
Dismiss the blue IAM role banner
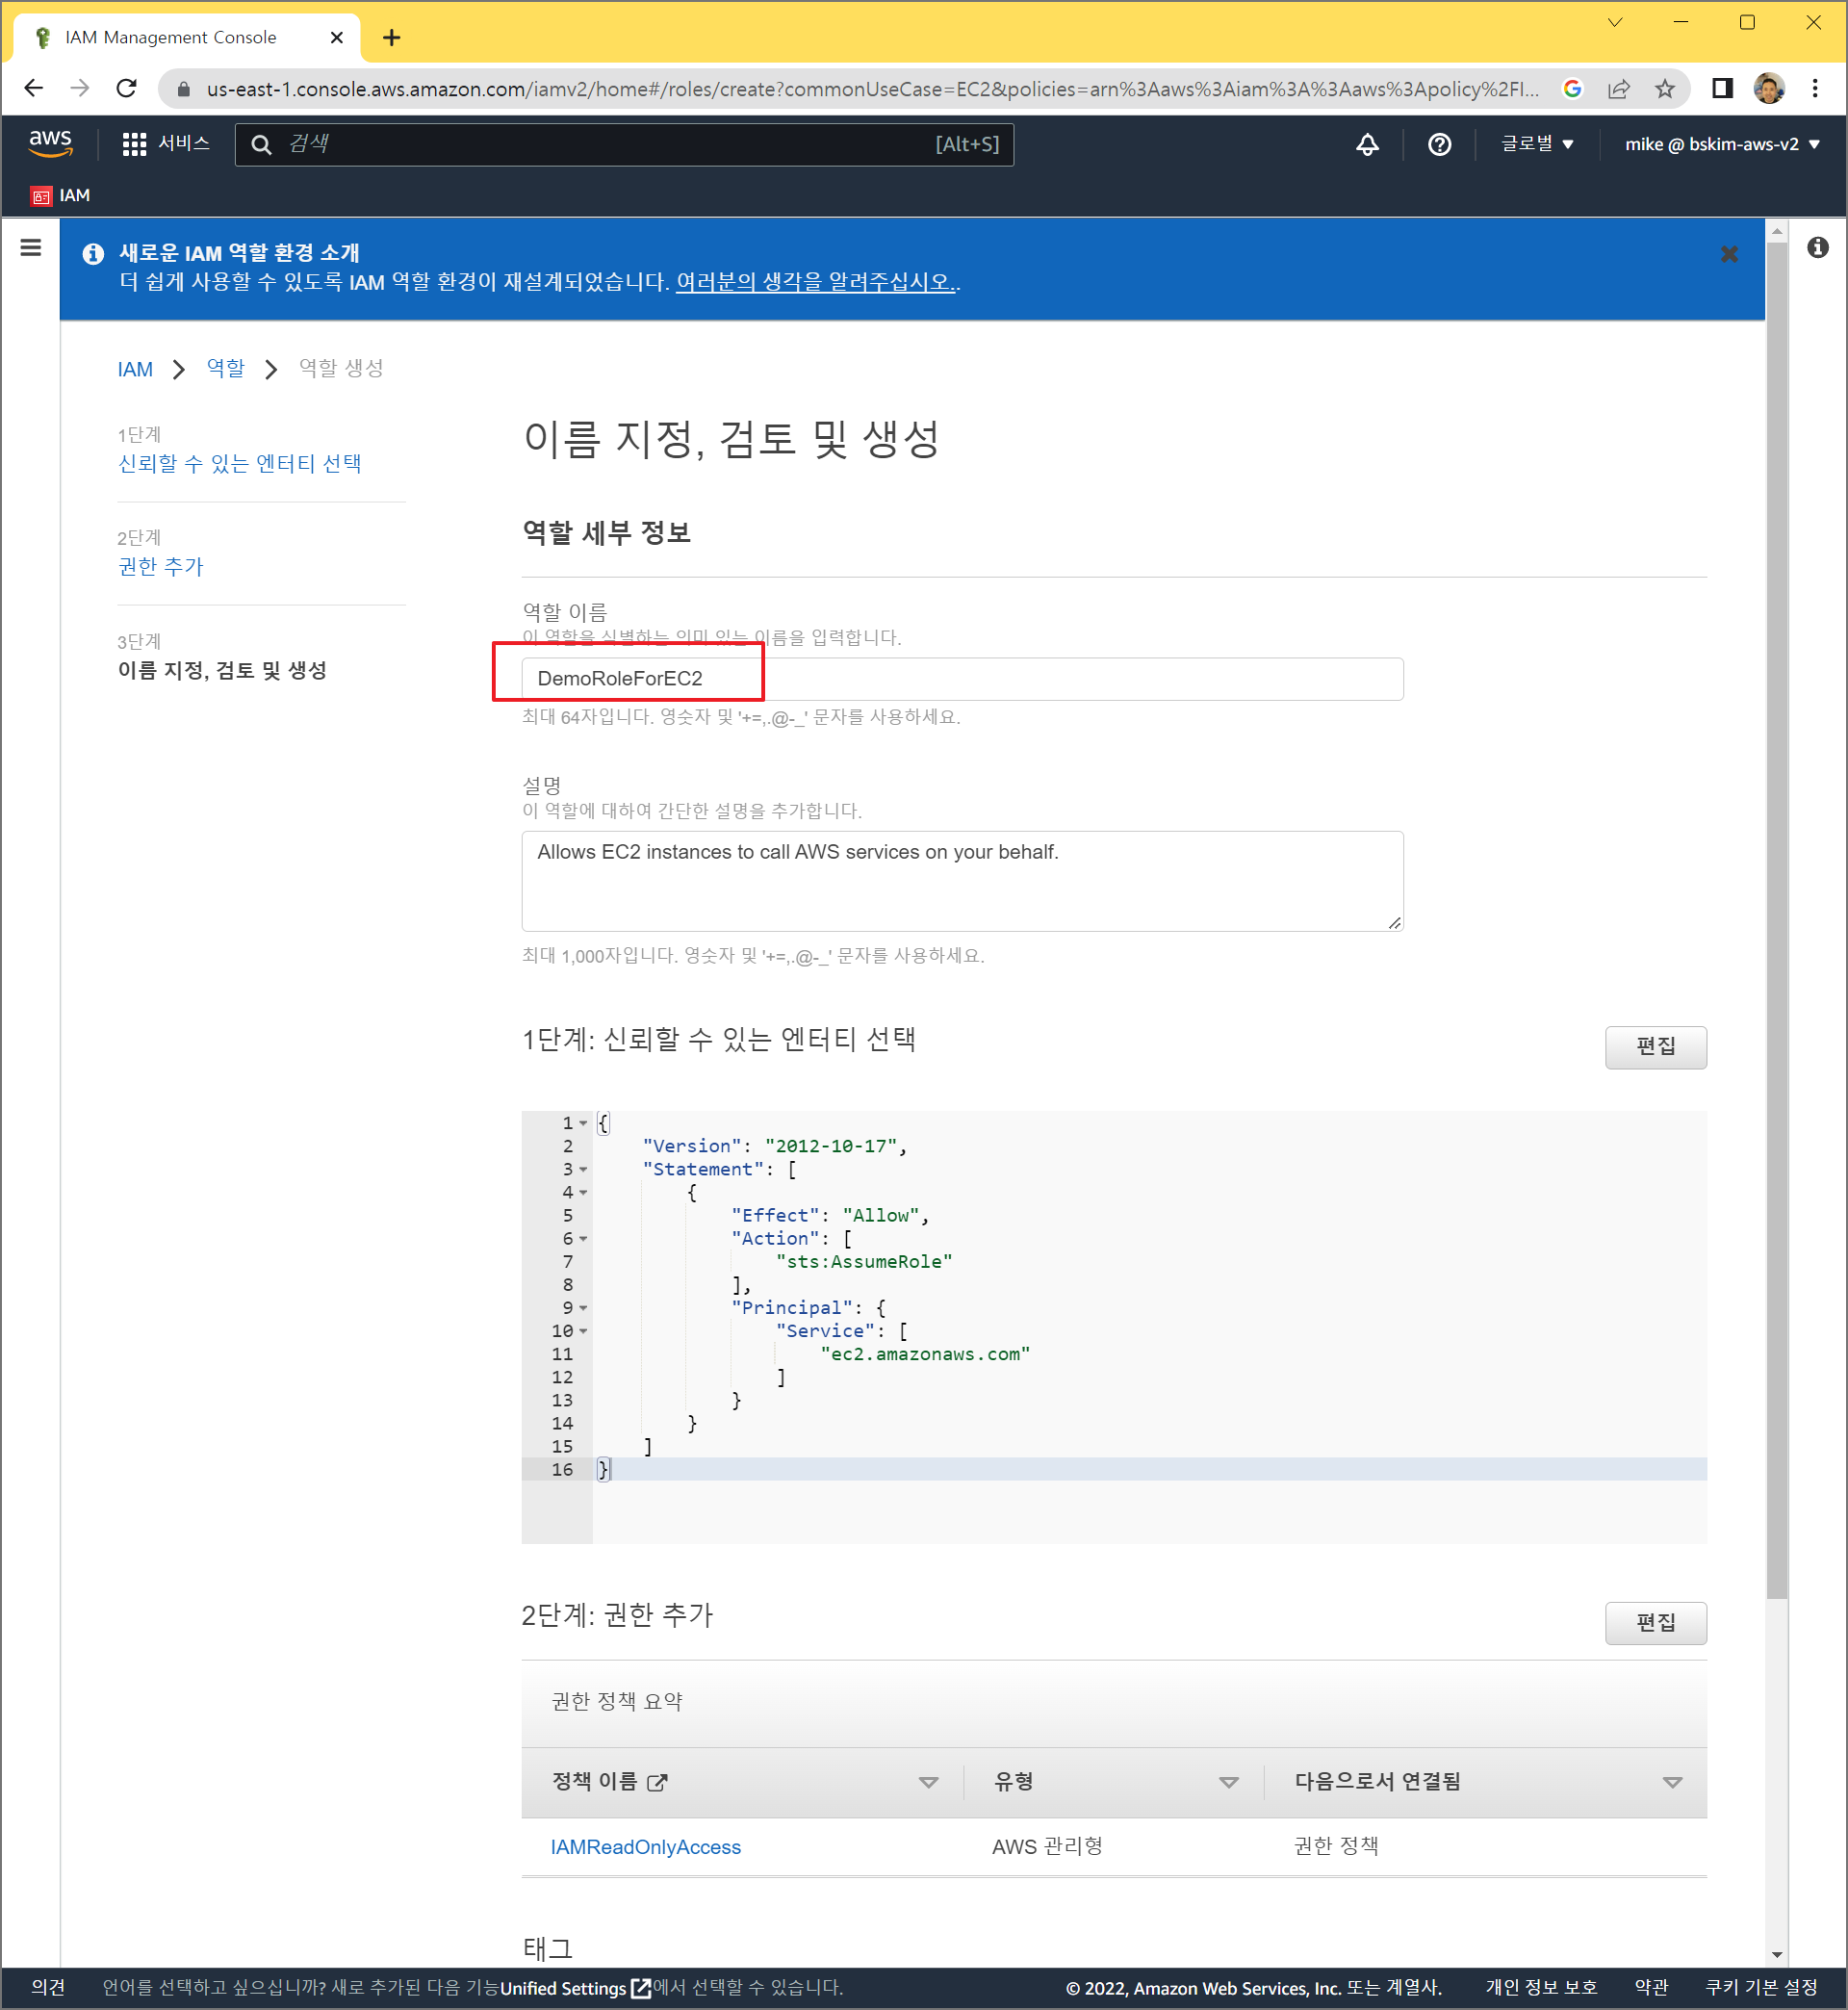tap(1729, 254)
